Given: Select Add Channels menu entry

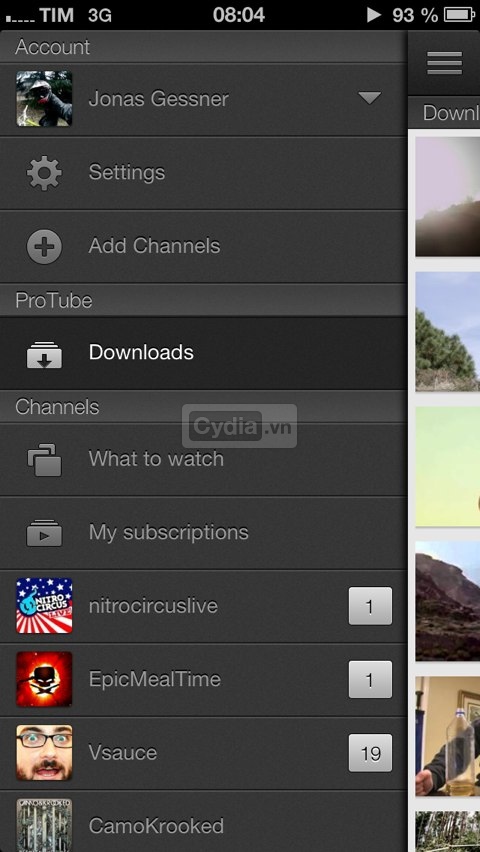Looking at the screenshot, I should tap(203, 246).
